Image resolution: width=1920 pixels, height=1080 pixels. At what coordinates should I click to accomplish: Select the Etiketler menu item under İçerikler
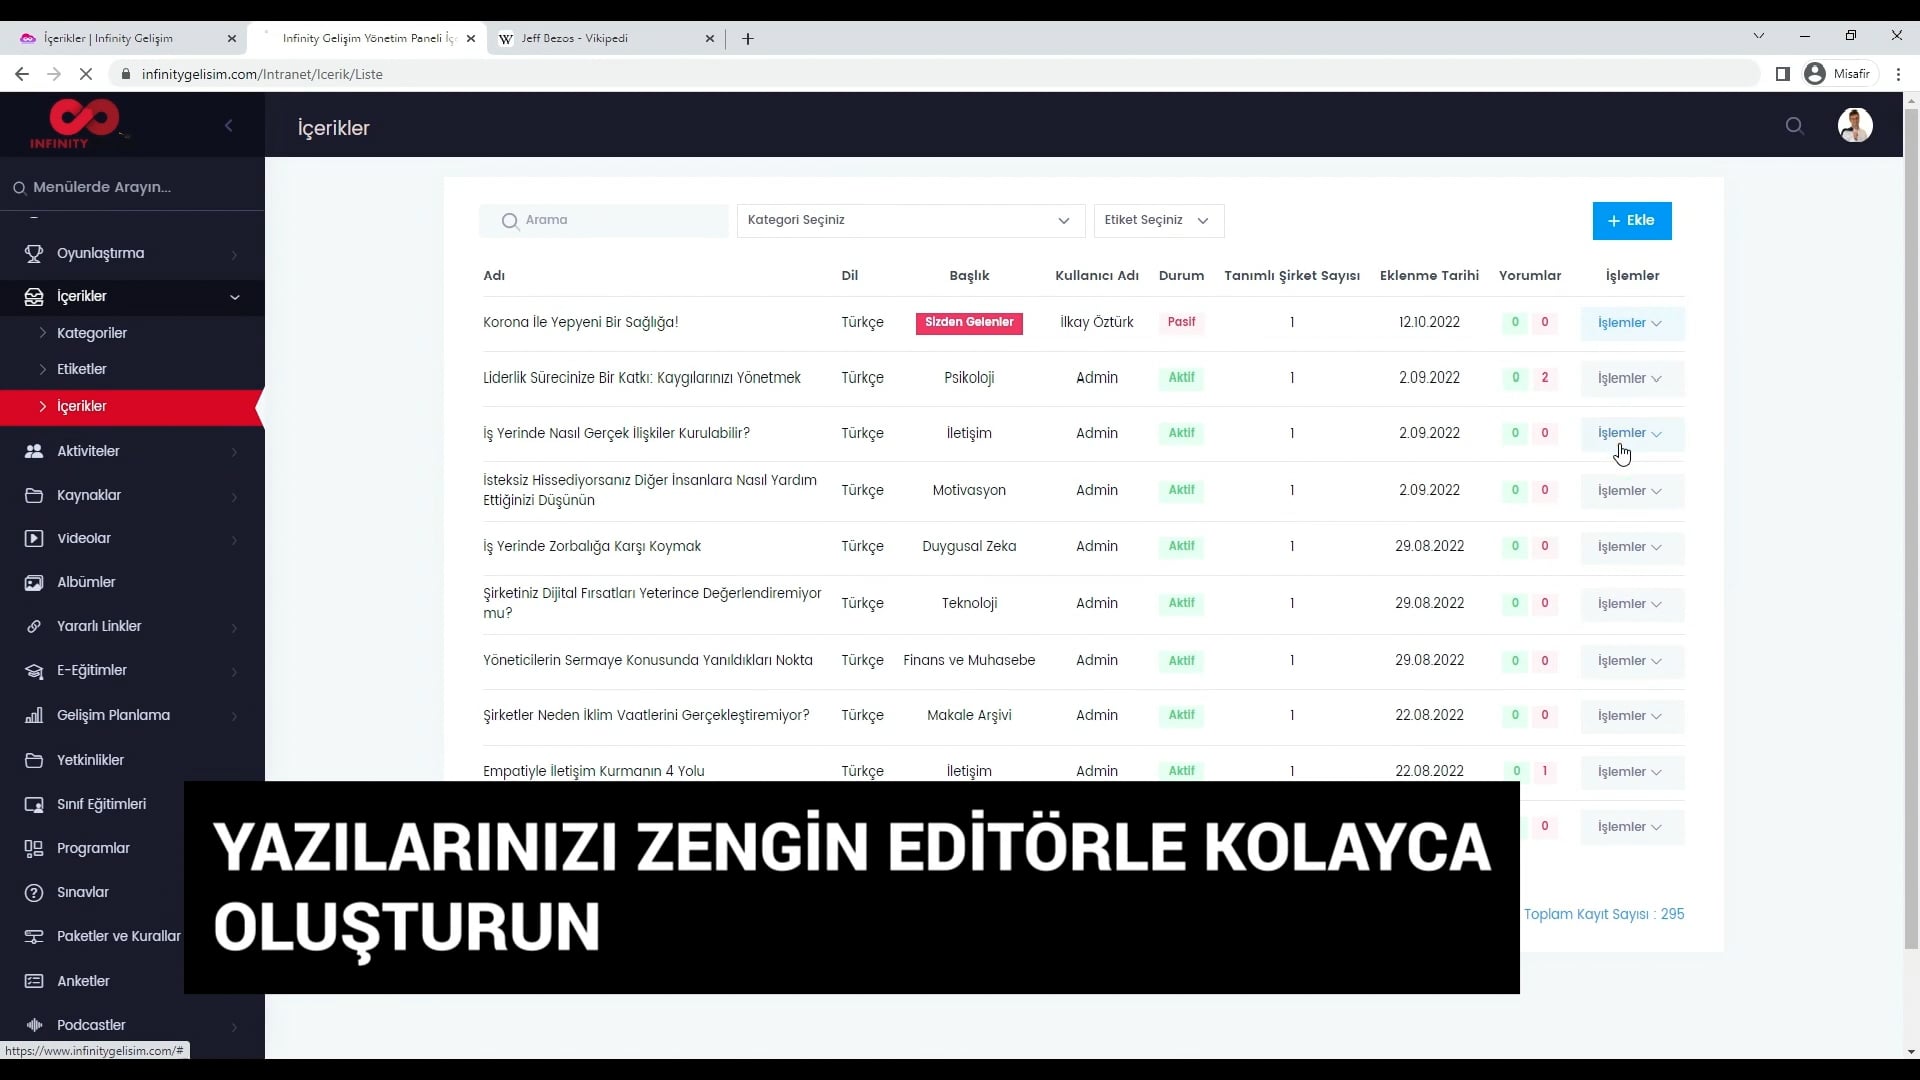pos(82,368)
